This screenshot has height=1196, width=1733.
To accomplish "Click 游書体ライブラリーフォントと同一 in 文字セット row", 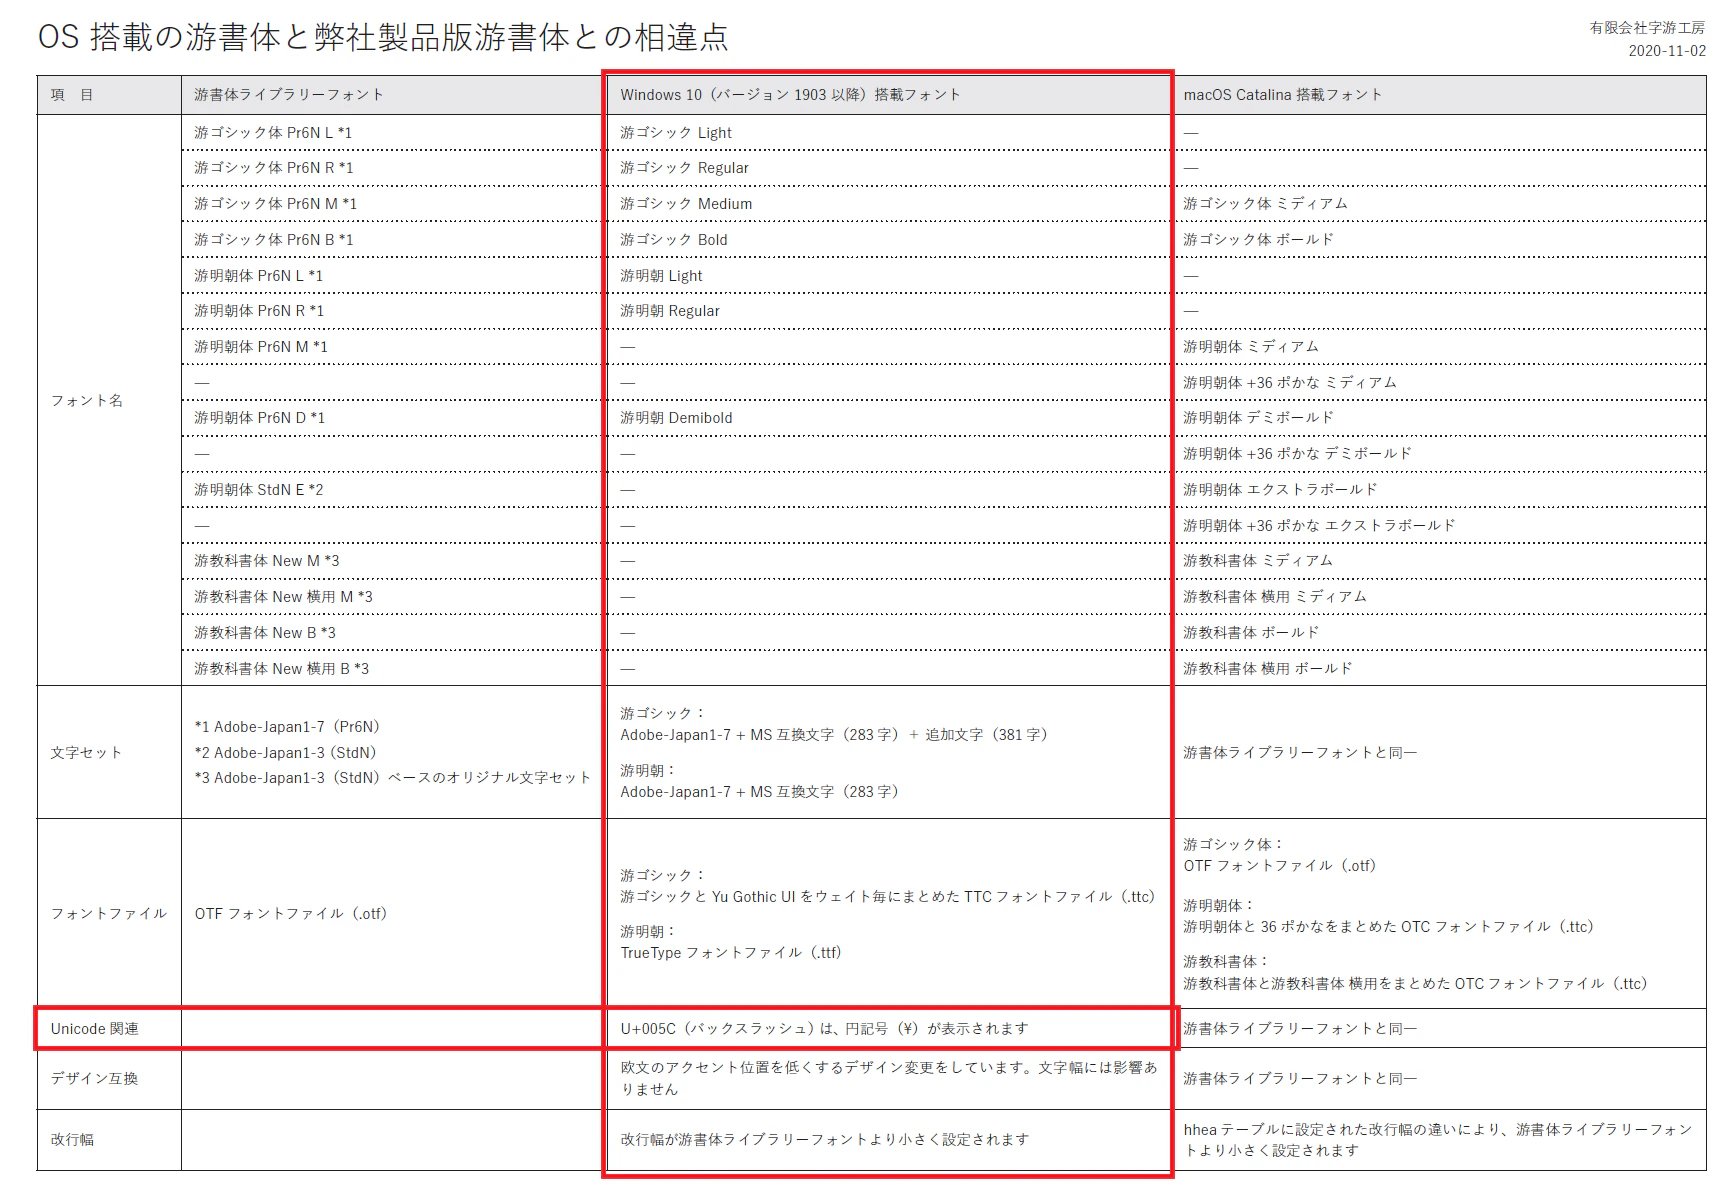I will click(1300, 753).
